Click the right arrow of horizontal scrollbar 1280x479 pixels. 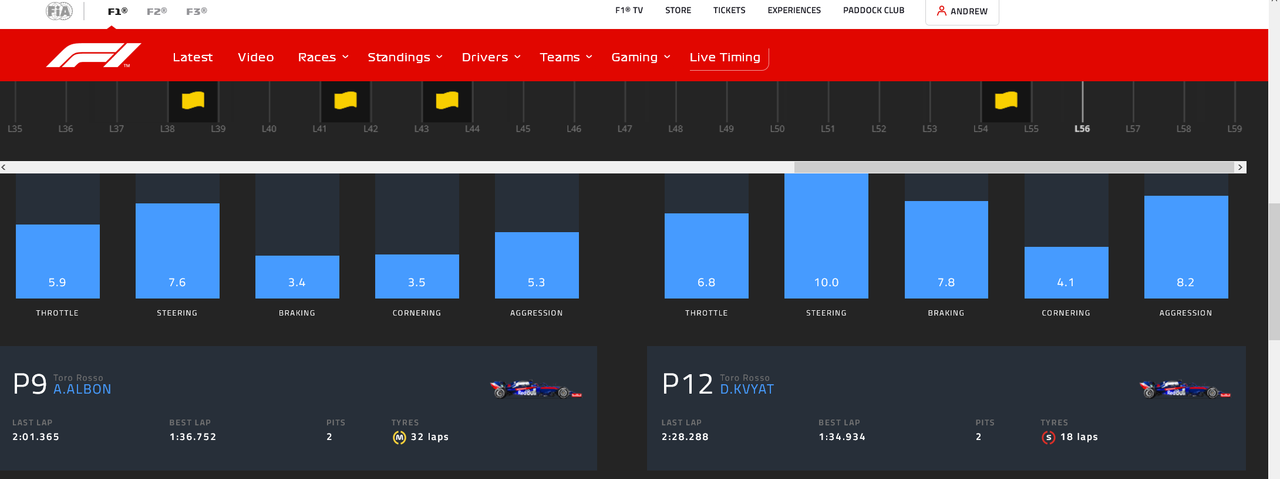point(1240,167)
